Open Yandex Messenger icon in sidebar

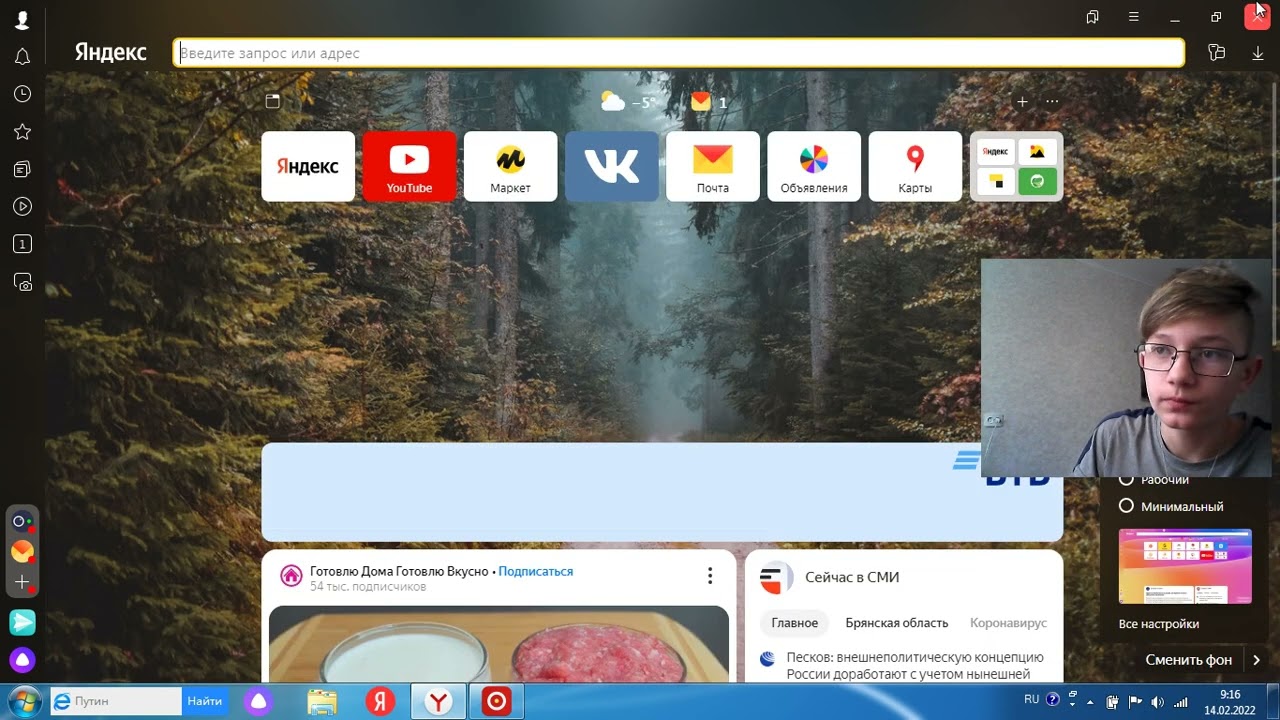tap(22, 622)
